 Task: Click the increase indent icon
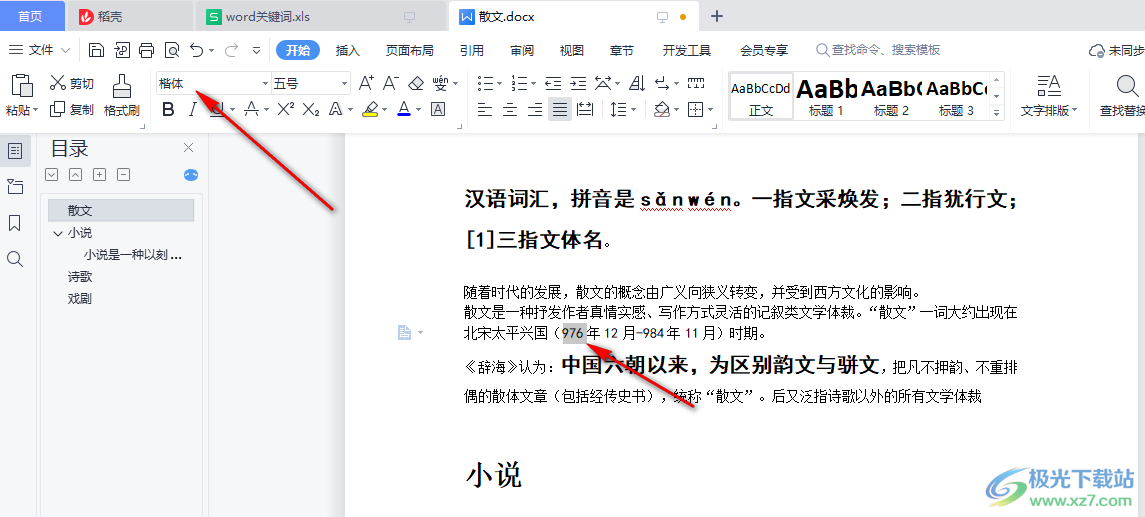[x=578, y=83]
